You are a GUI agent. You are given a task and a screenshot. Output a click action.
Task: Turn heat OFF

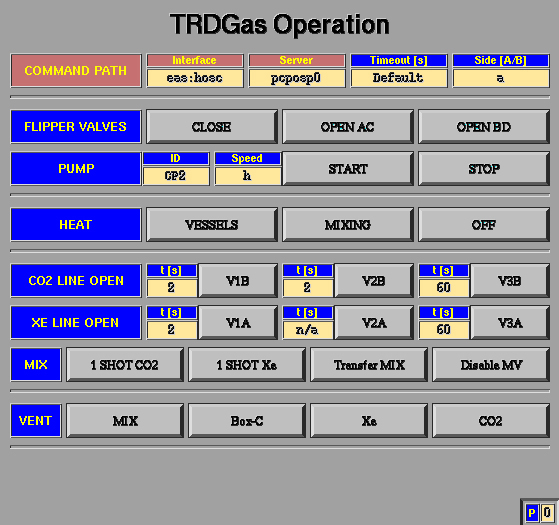pyautogui.click(x=484, y=225)
